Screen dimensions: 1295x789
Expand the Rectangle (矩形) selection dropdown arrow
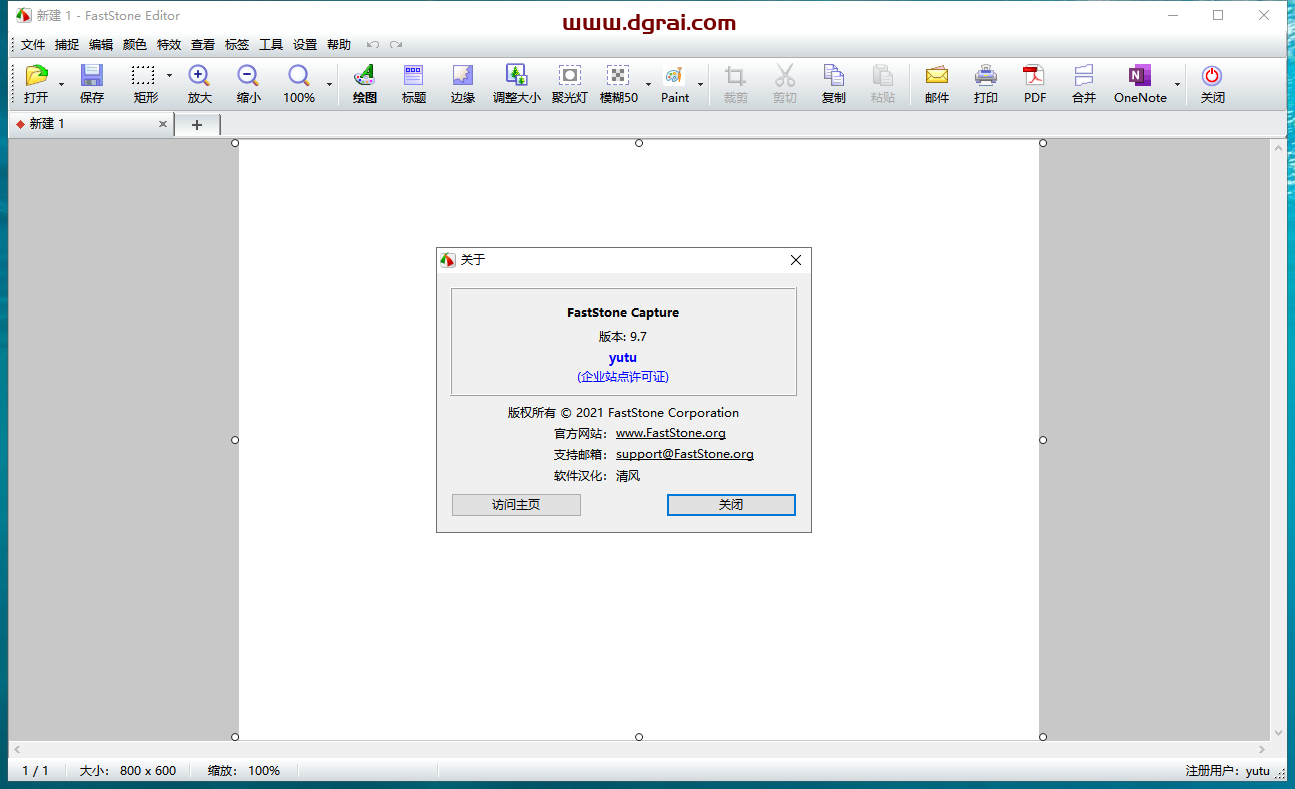coord(169,76)
